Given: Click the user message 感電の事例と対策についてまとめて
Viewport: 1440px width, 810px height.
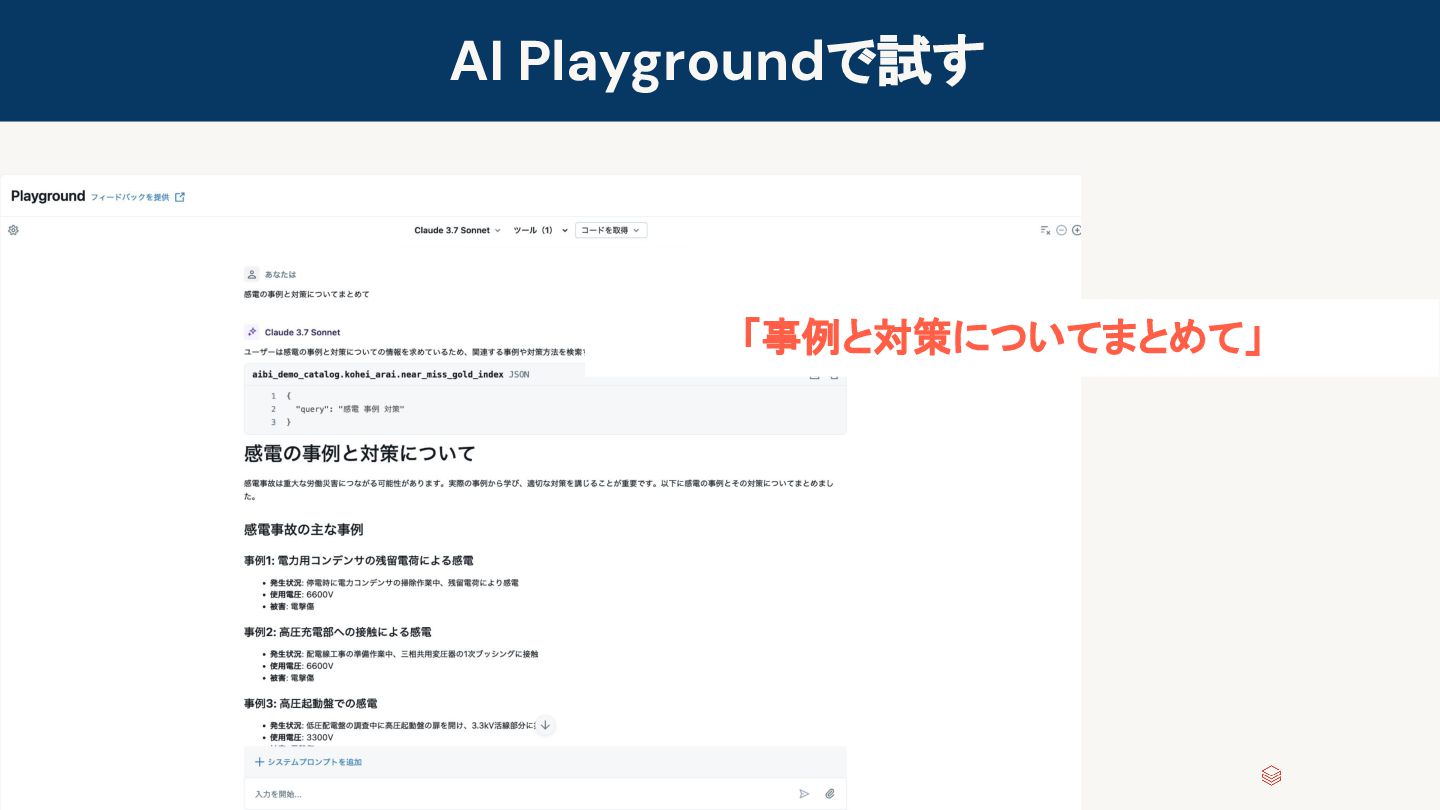Looking at the screenshot, I should (307, 295).
